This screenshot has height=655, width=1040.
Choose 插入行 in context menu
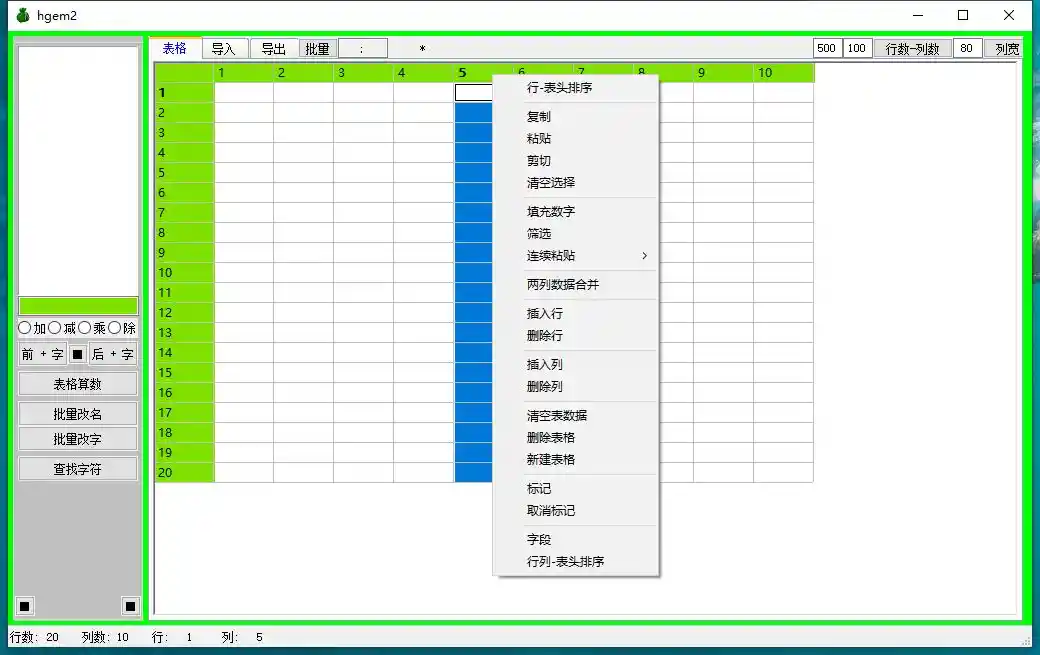[576, 314]
